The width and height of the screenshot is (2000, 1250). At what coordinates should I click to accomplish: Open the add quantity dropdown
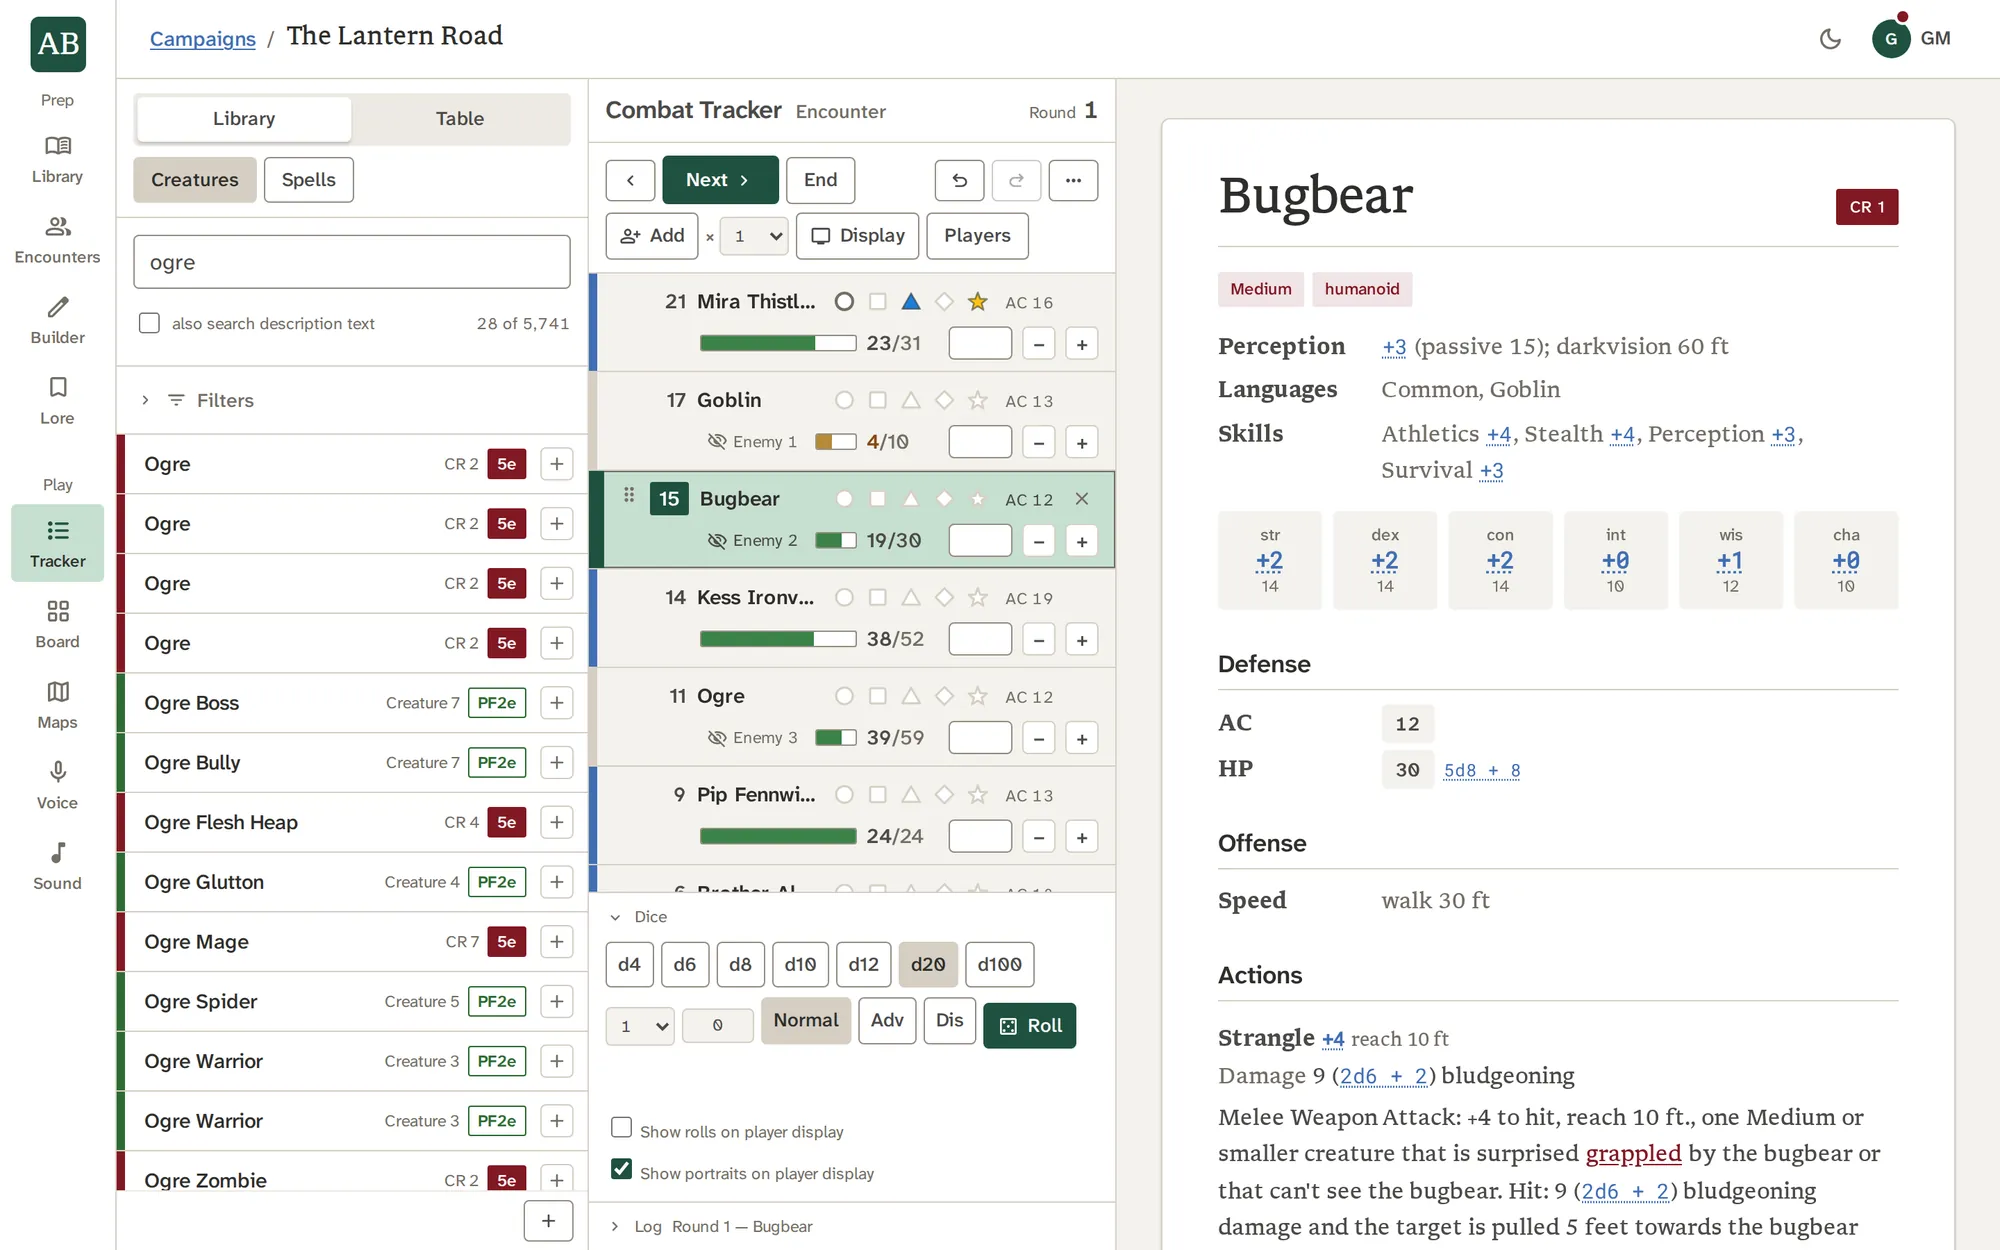pyautogui.click(x=755, y=236)
